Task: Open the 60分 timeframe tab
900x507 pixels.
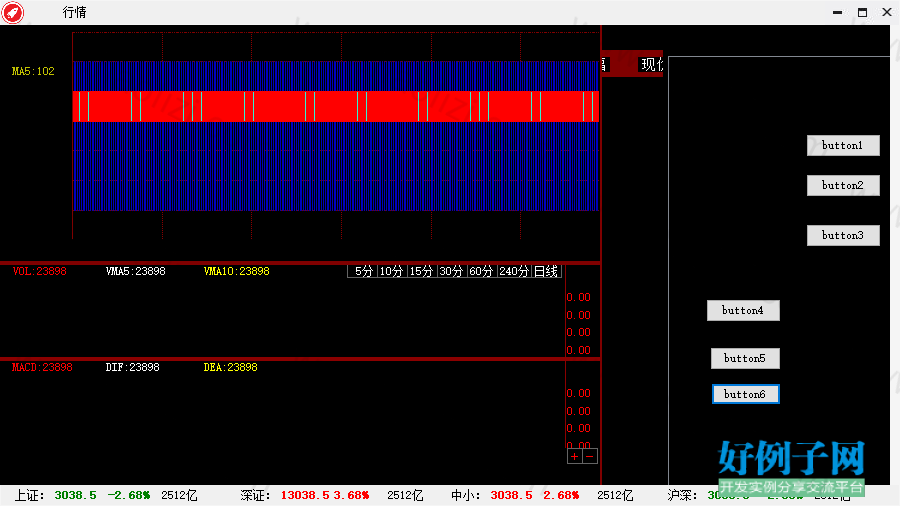Action: coord(481,271)
